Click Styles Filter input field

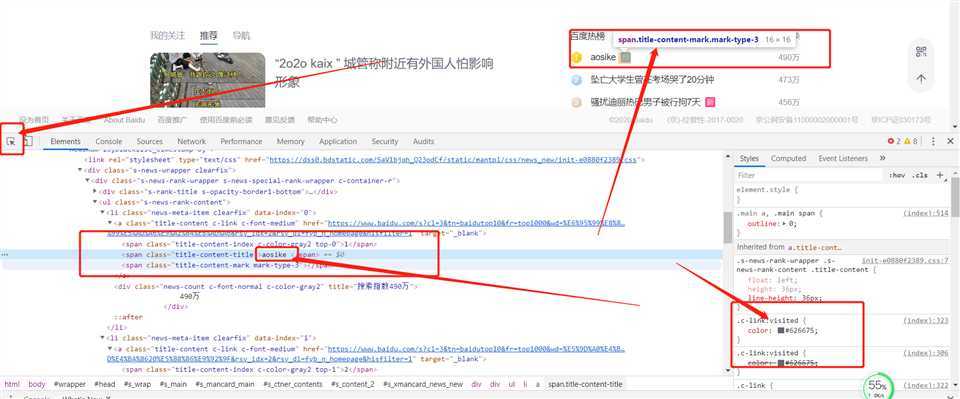coord(808,175)
